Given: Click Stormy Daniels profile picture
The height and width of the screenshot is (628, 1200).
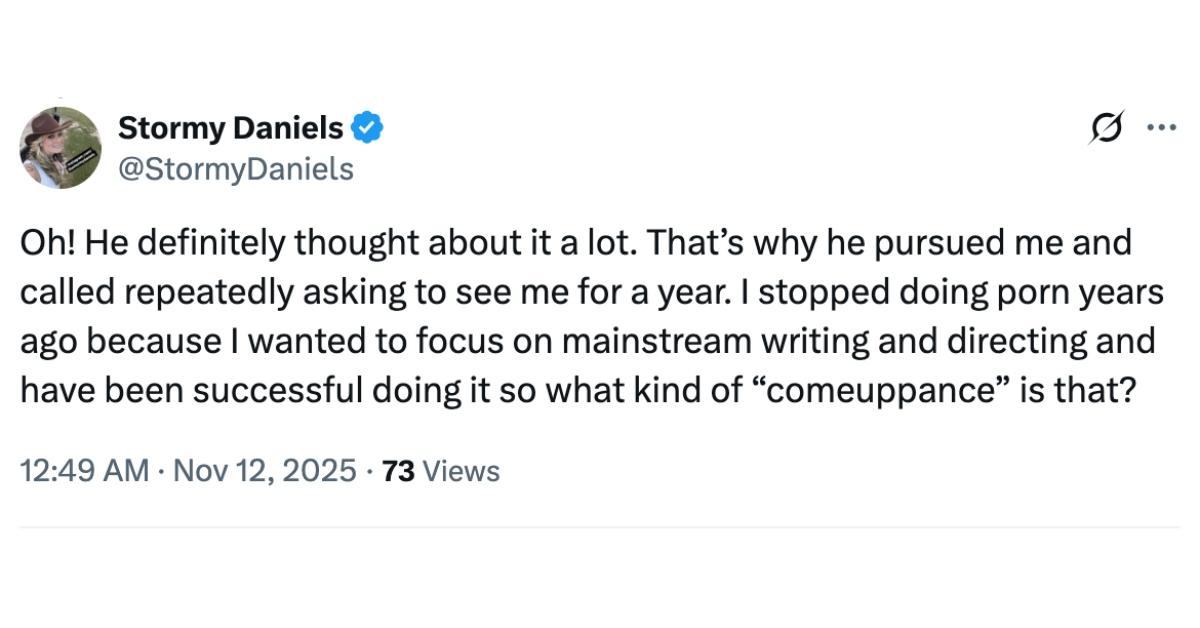Looking at the screenshot, I should click(x=61, y=146).
